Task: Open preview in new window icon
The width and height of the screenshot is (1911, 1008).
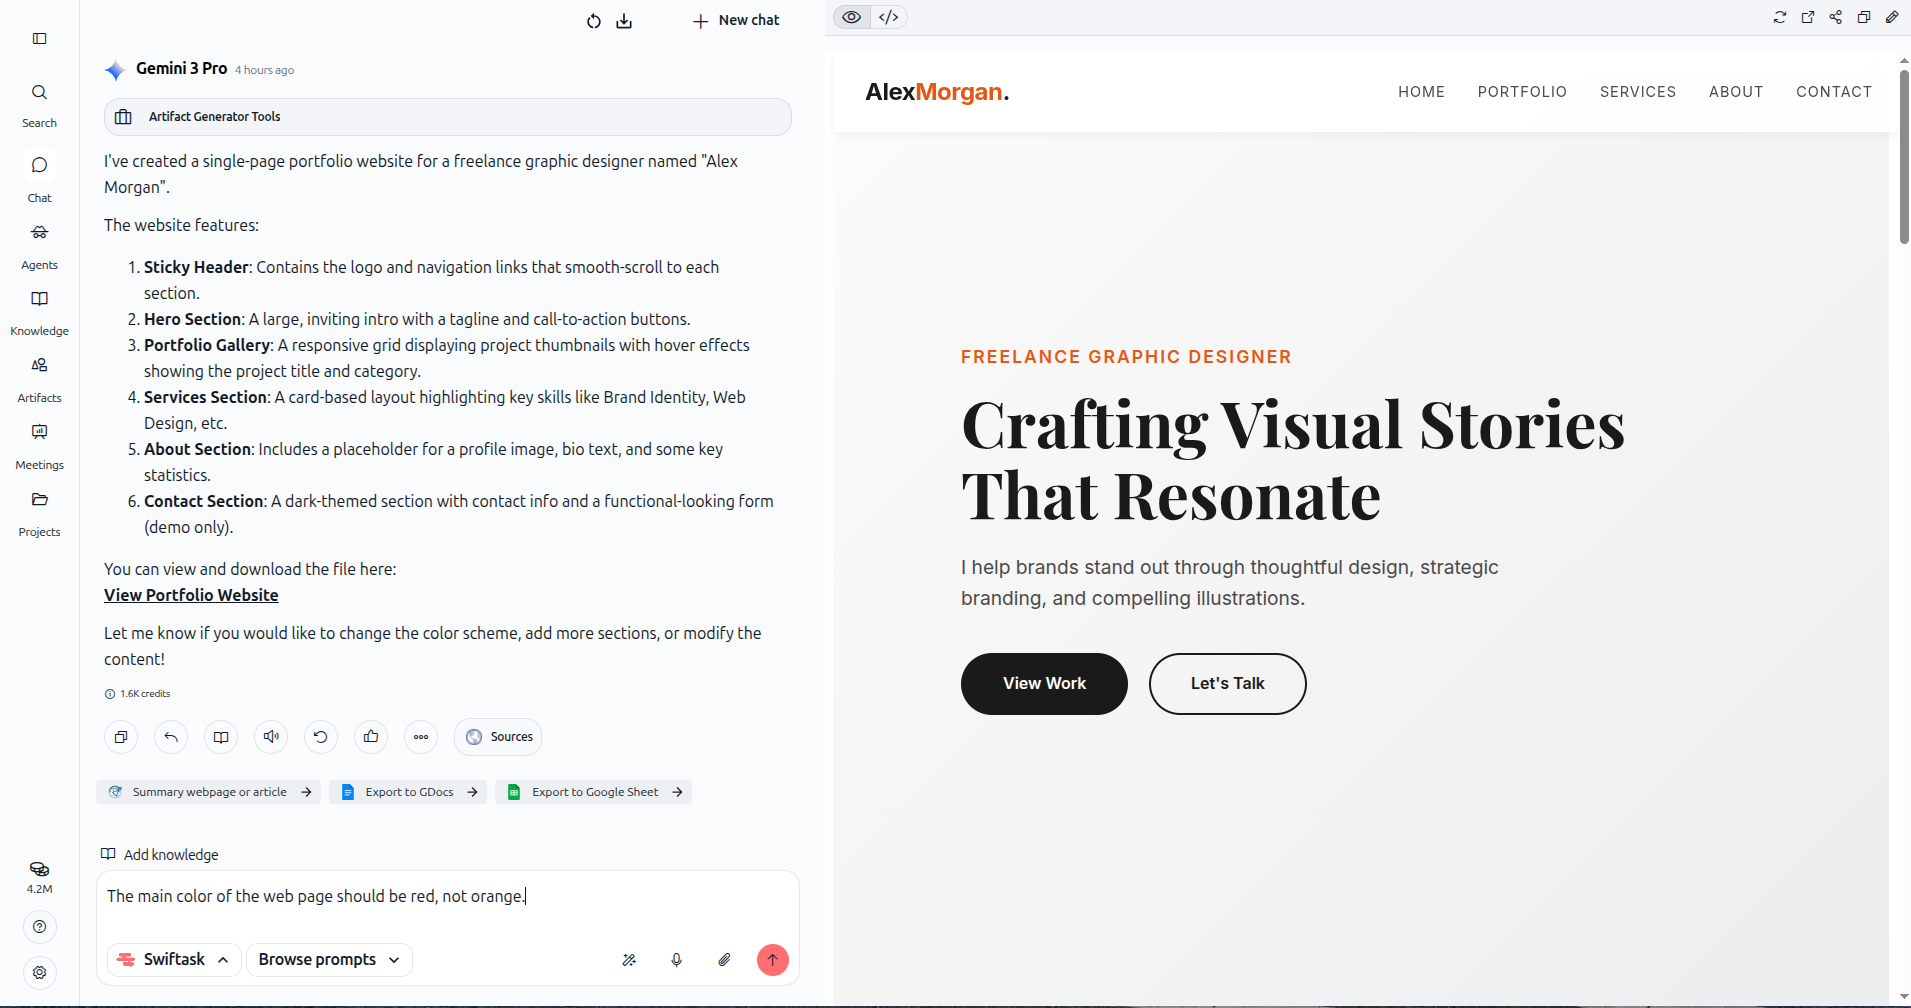Action: click(1808, 17)
